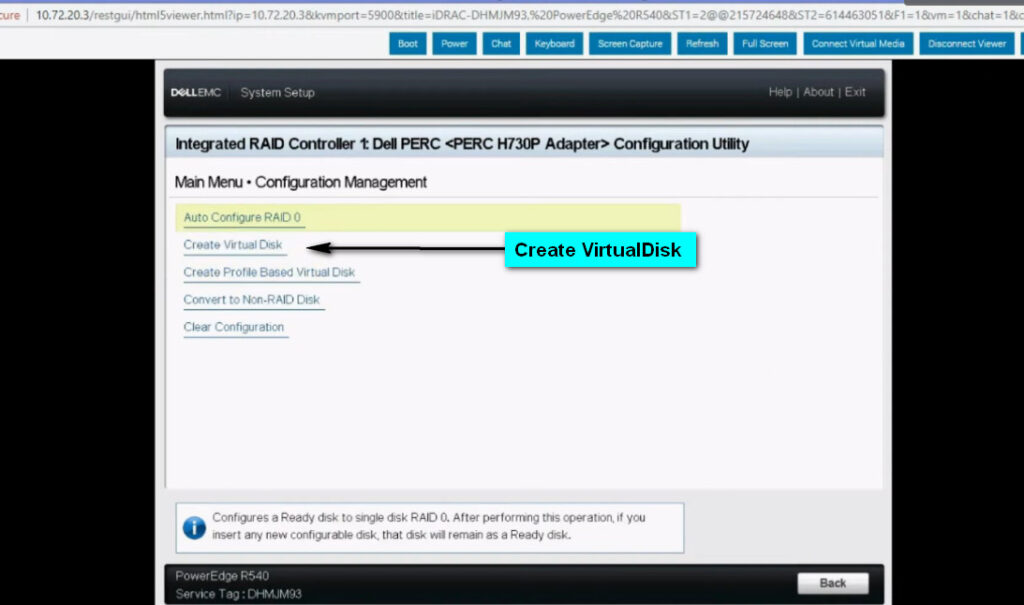Click the System Setup title text
Image resolution: width=1024 pixels, height=605 pixels.
tap(278, 93)
